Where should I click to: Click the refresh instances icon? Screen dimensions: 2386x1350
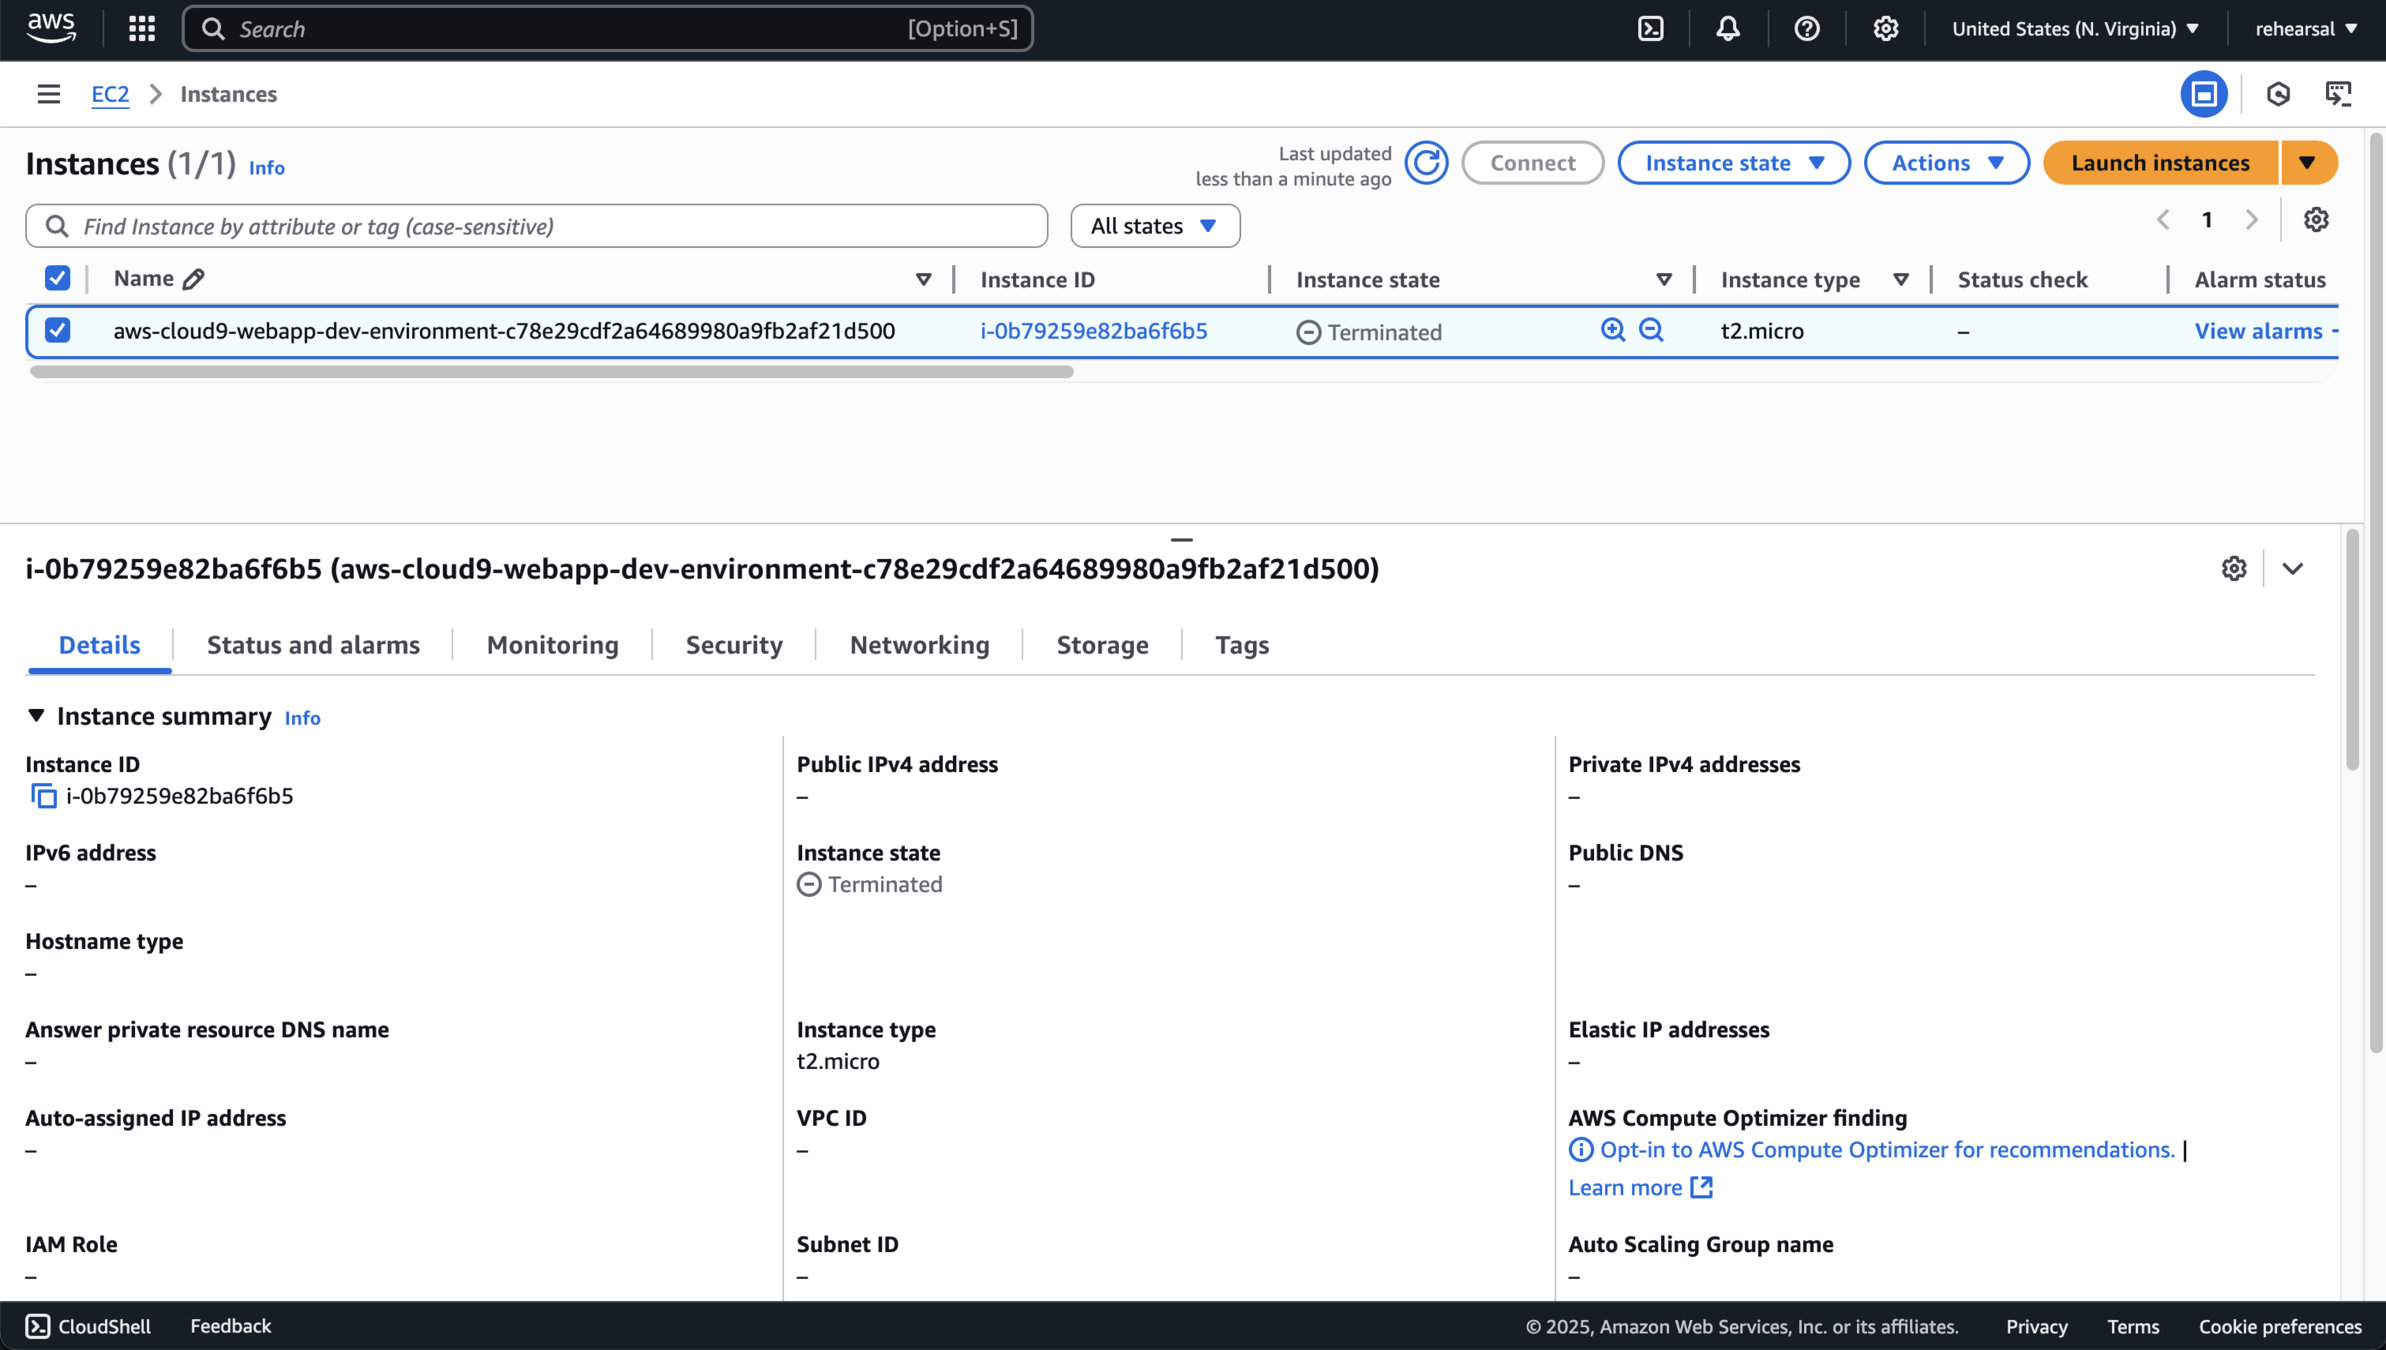pyautogui.click(x=1426, y=163)
